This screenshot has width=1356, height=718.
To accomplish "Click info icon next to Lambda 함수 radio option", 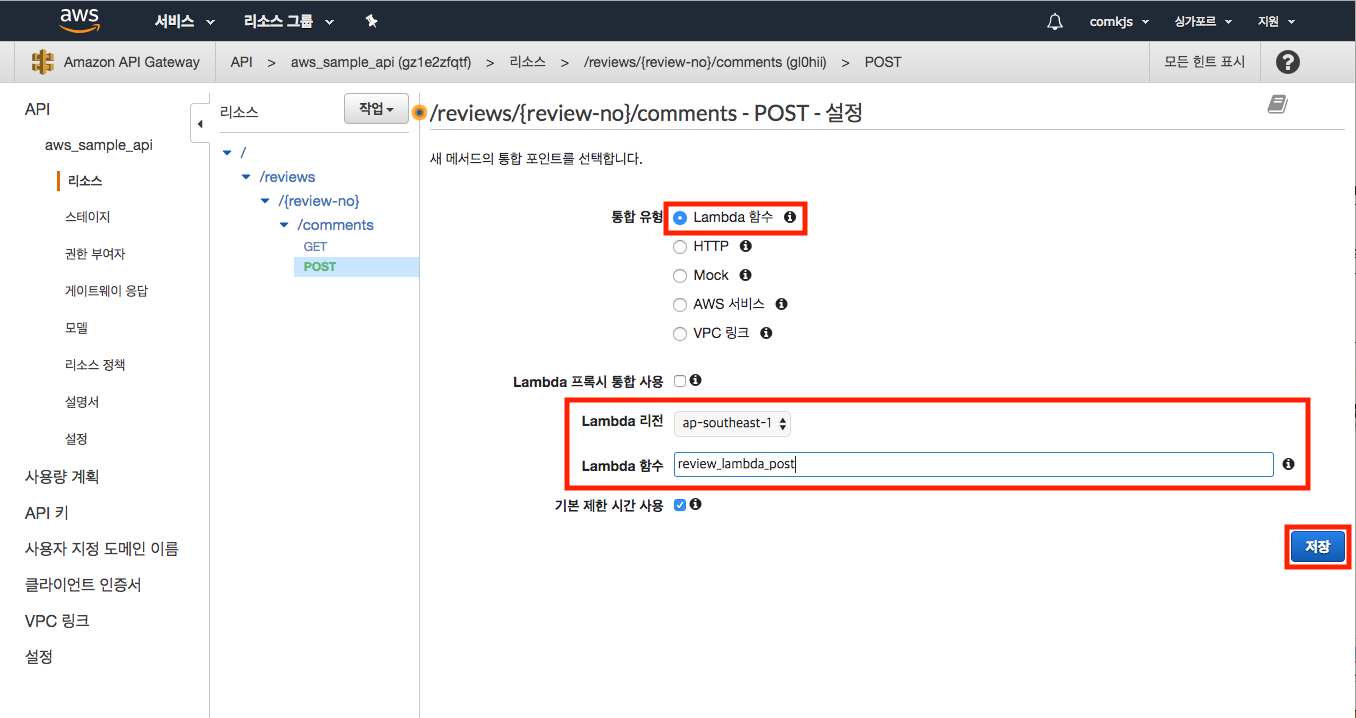I will (x=789, y=217).
